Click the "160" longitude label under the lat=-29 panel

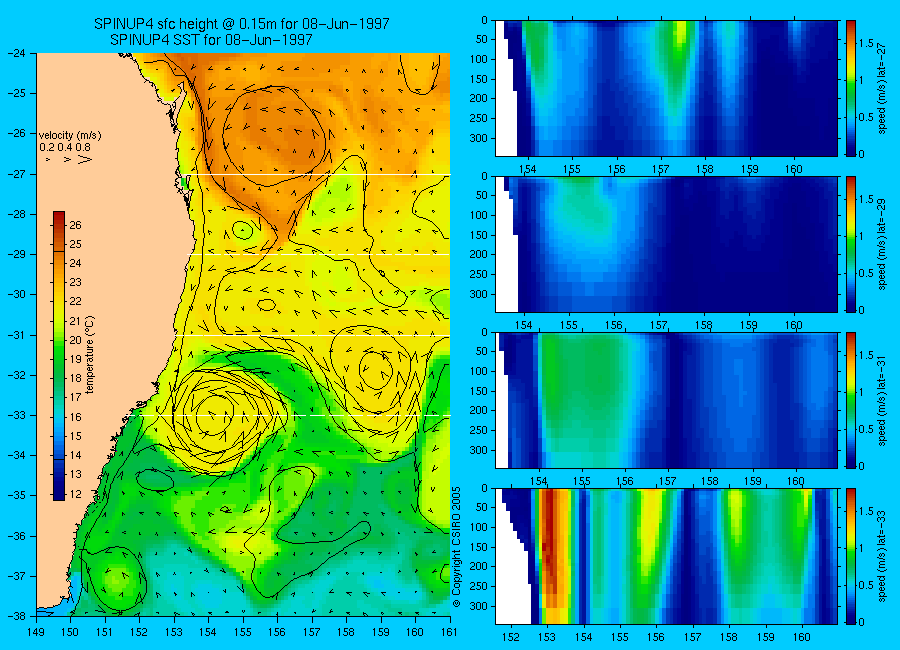click(x=794, y=325)
